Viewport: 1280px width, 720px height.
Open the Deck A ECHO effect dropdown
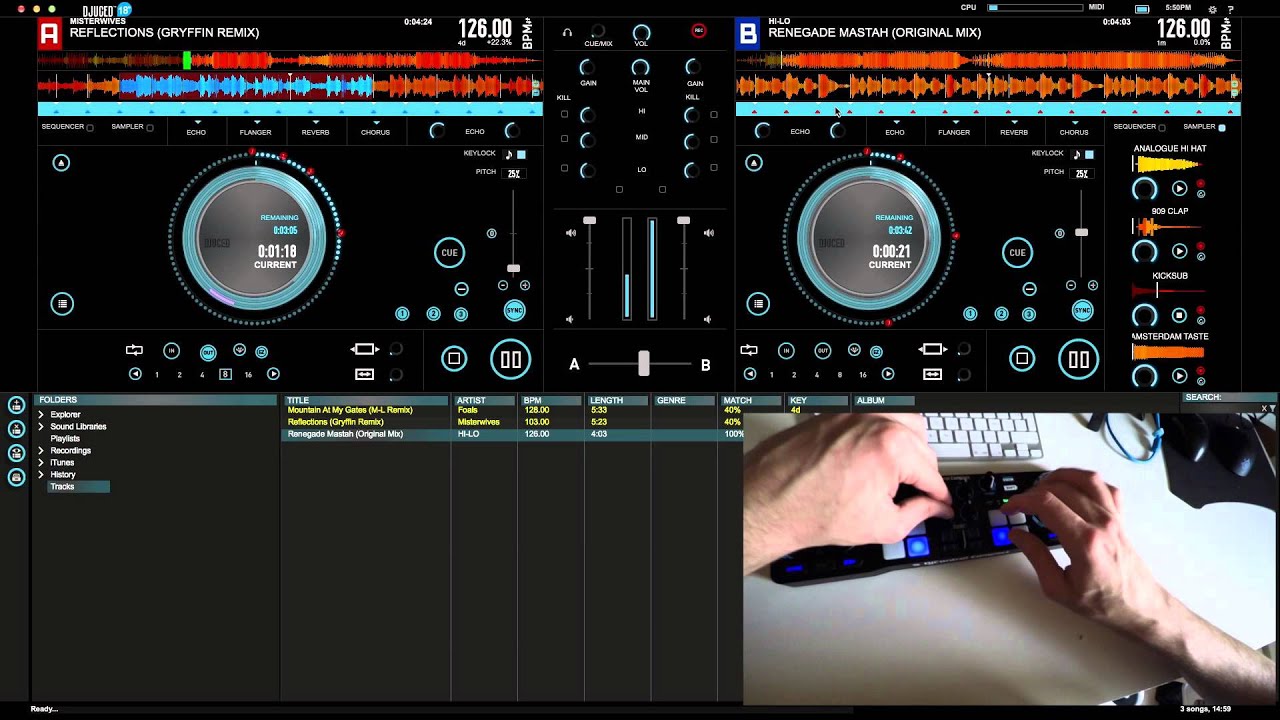196,130
